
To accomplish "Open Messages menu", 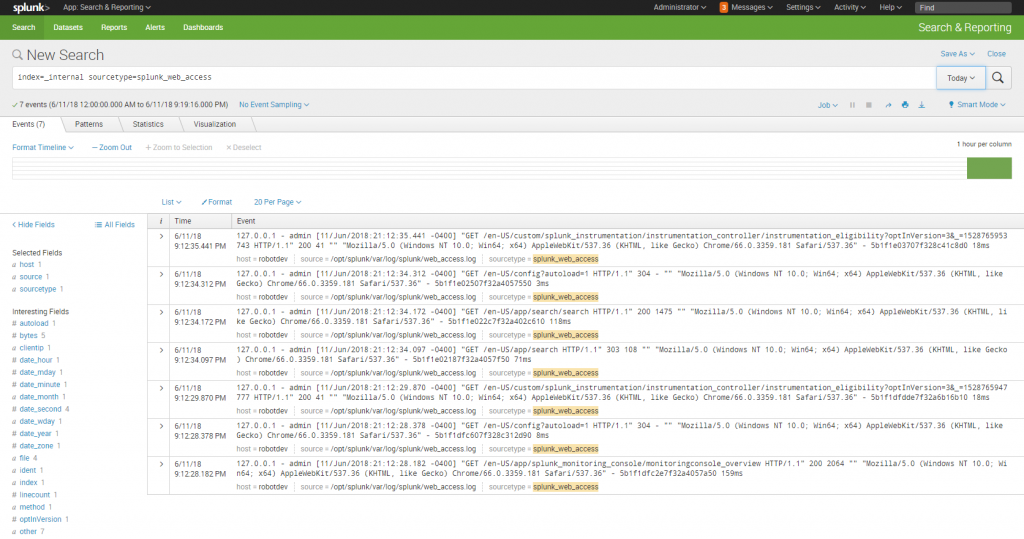I will pos(752,7).
